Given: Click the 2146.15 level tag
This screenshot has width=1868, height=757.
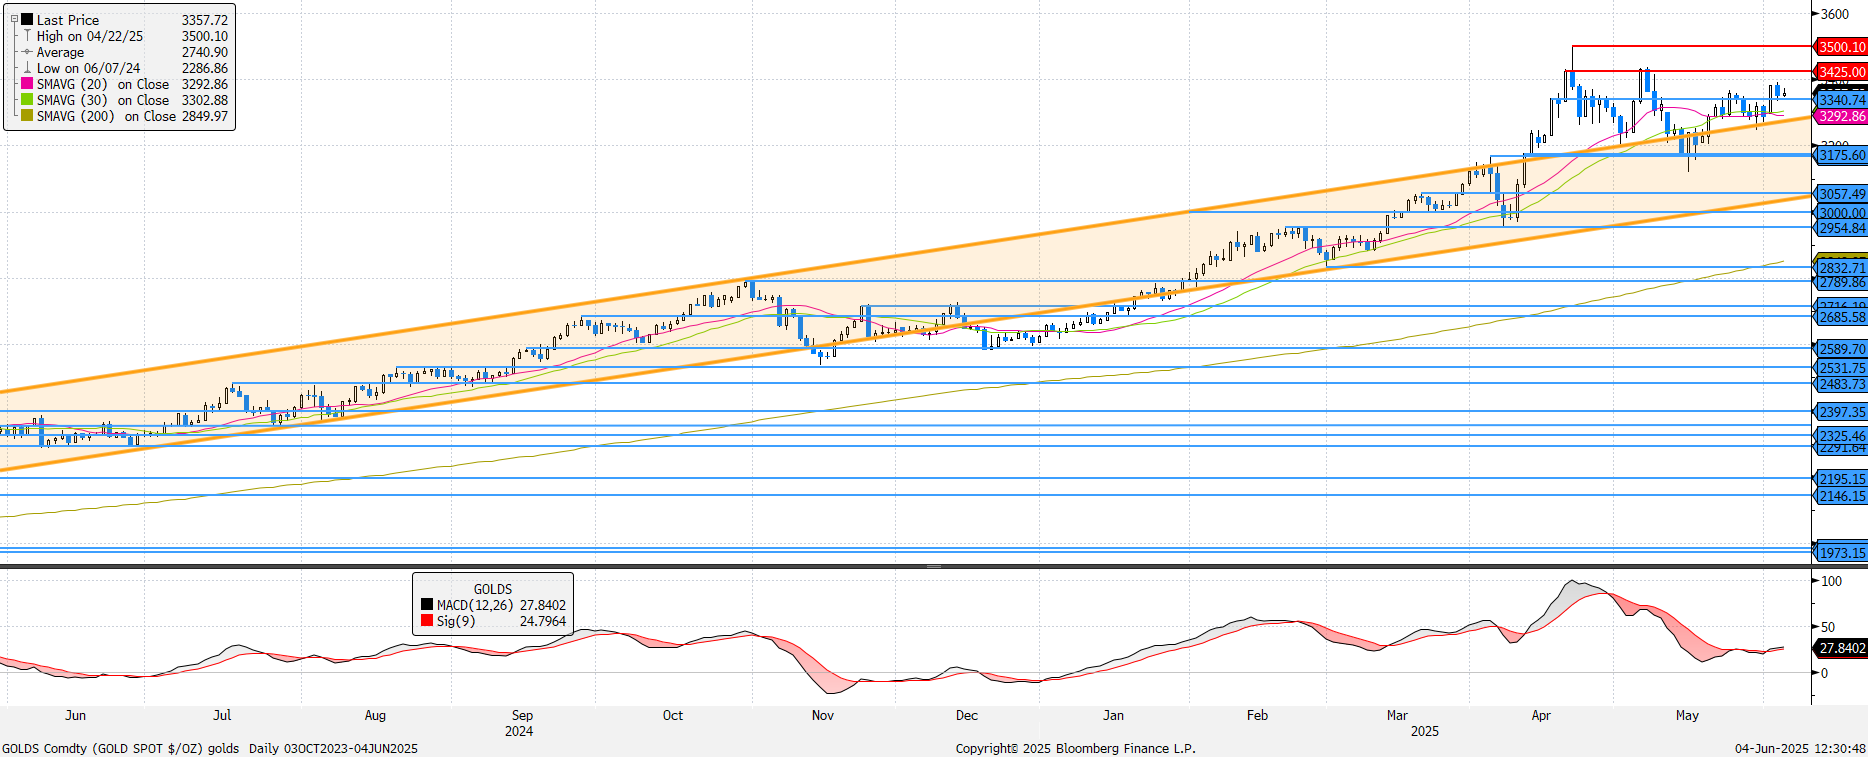Looking at the screenshot, I should (x=1840, y=496).
